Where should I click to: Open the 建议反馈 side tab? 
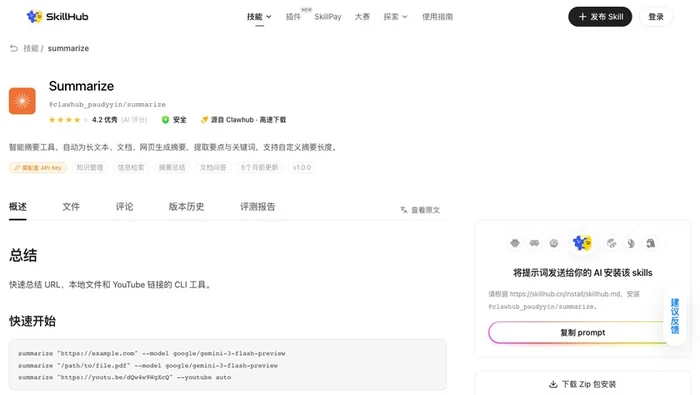click(675, 316)
